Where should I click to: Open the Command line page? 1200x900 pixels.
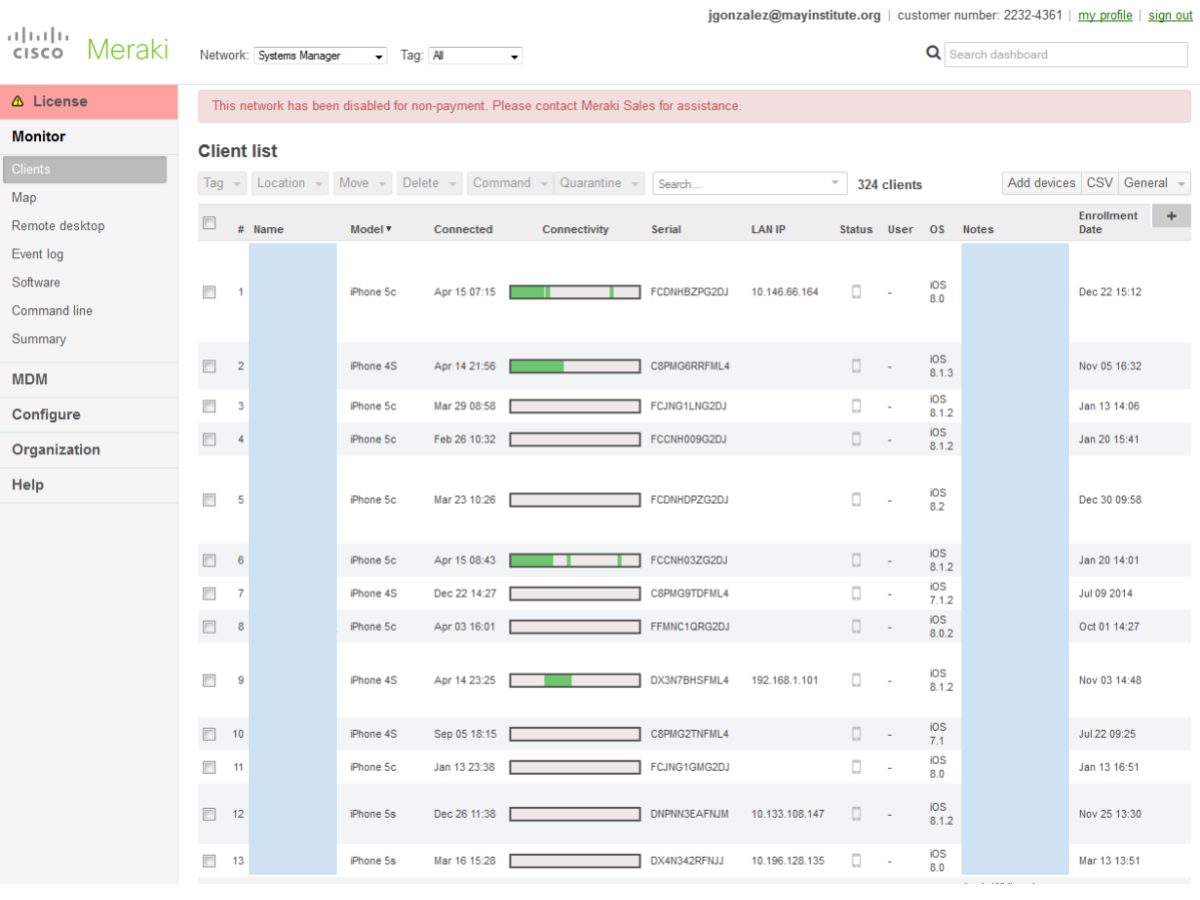tap(52, 311)
